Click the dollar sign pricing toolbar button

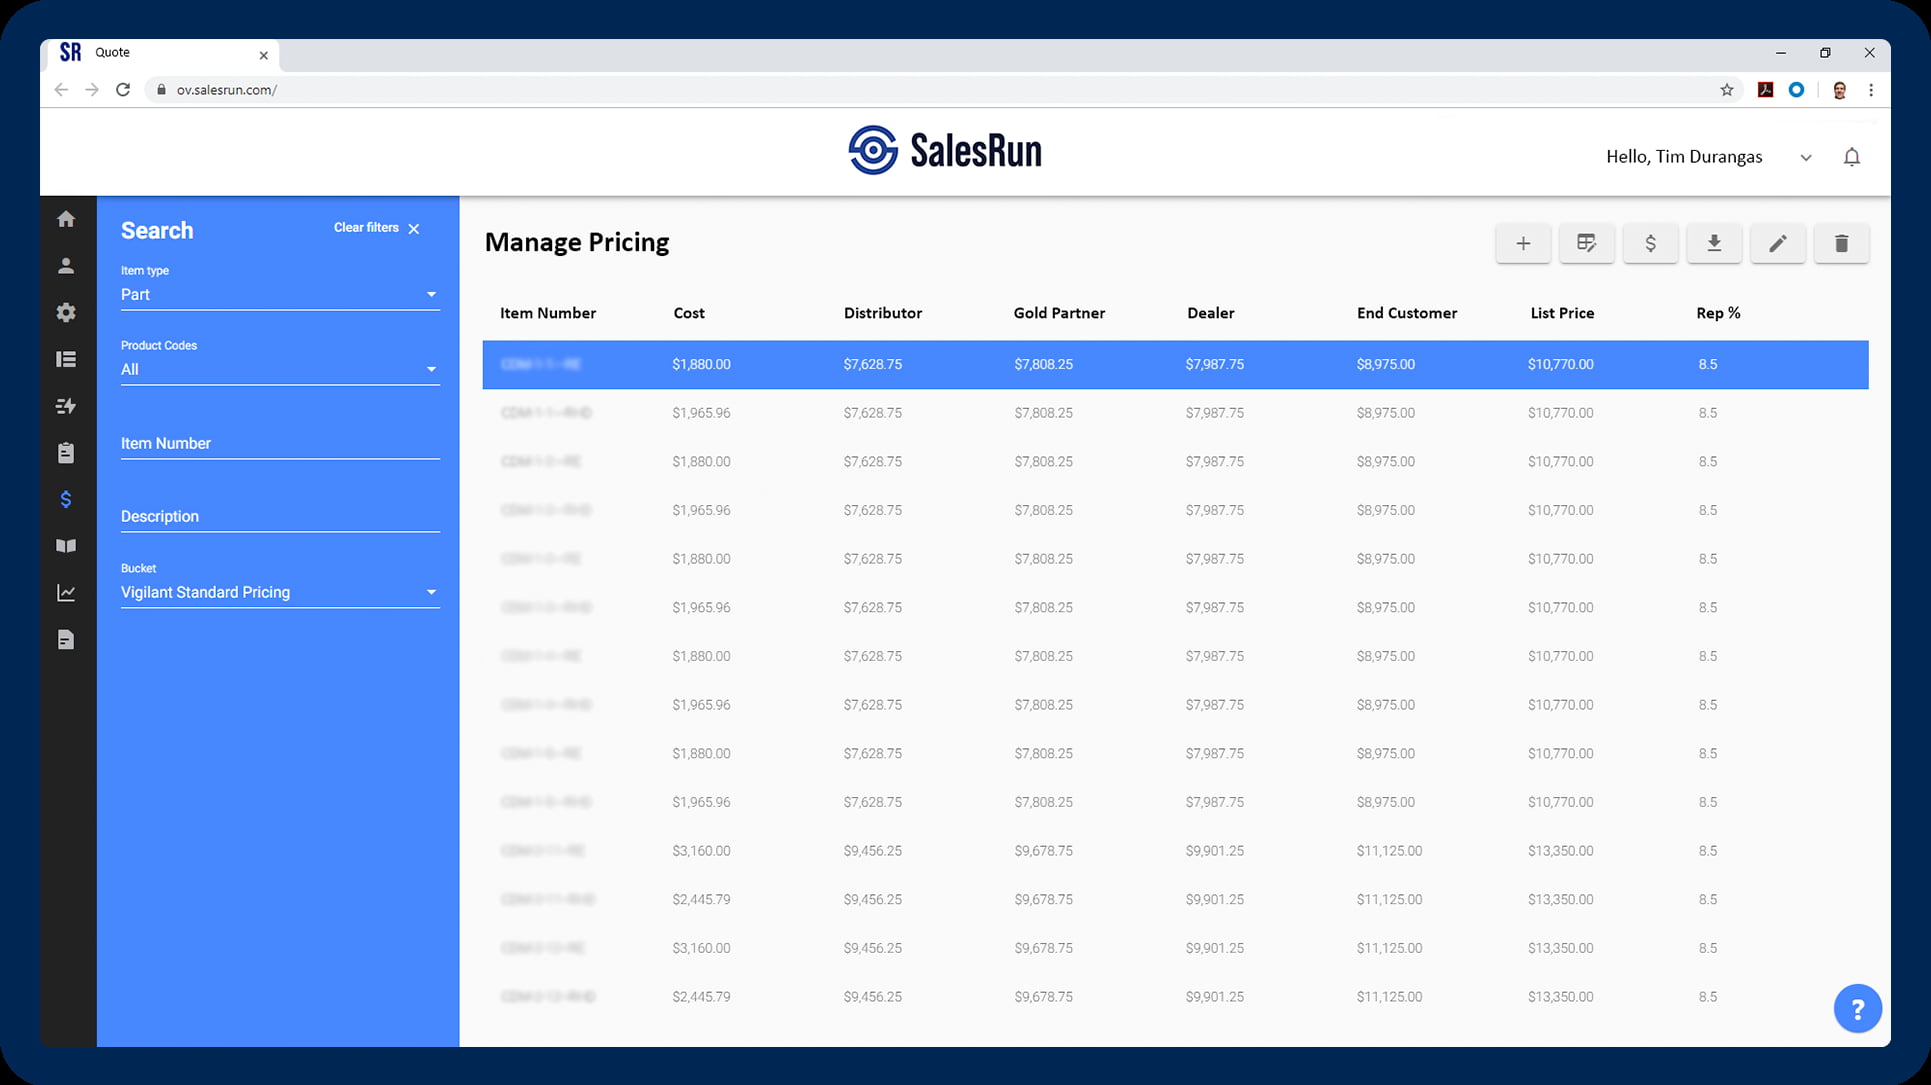pyautogui.click(x=1650, y=243)
